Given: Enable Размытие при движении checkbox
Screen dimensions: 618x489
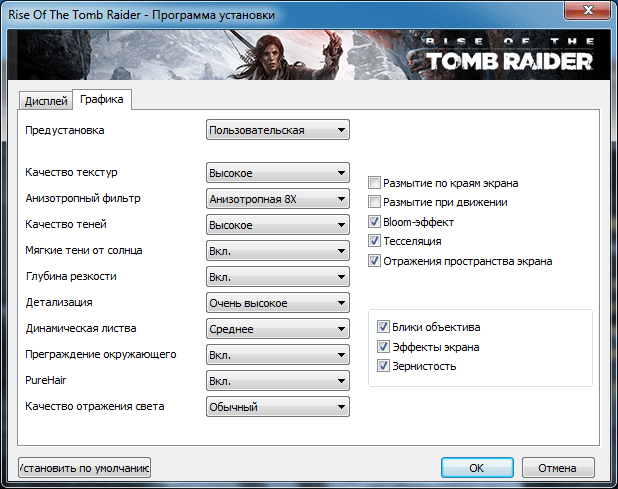Looking at the screenshot, I should pos(374,202).
